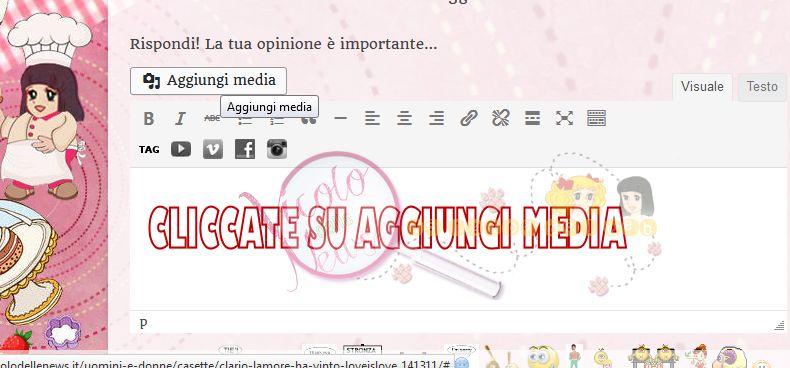Insert Facebook content

pos(245,149)
